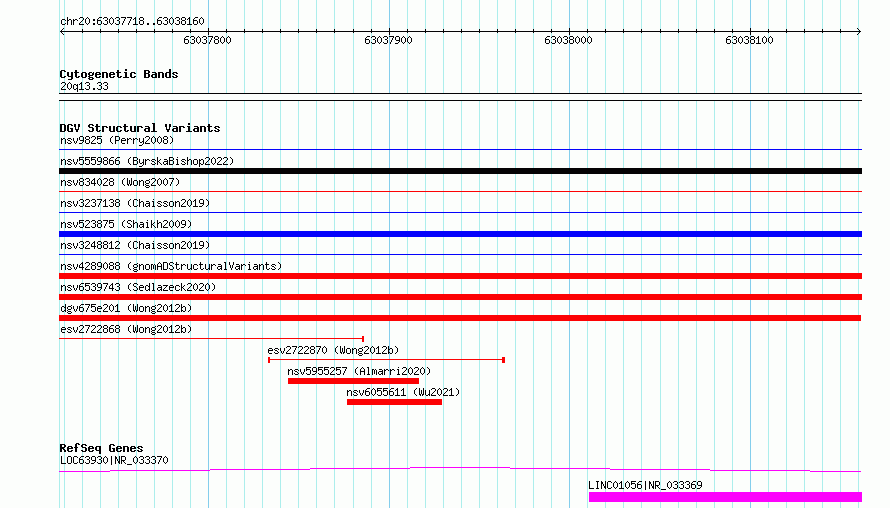The height and width of the screenshot is (508, 890).
Task: Select ruler position 63038000
Action: tap(568, 40)
